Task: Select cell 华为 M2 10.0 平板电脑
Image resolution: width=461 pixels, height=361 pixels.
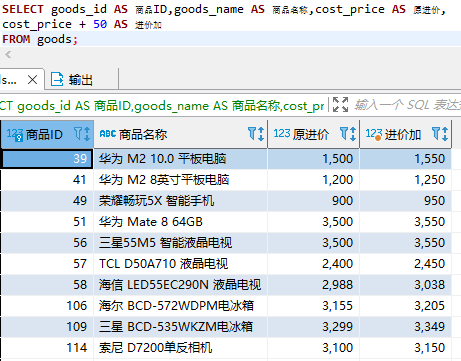Action: pyautogui.click(x=180, y=159)
